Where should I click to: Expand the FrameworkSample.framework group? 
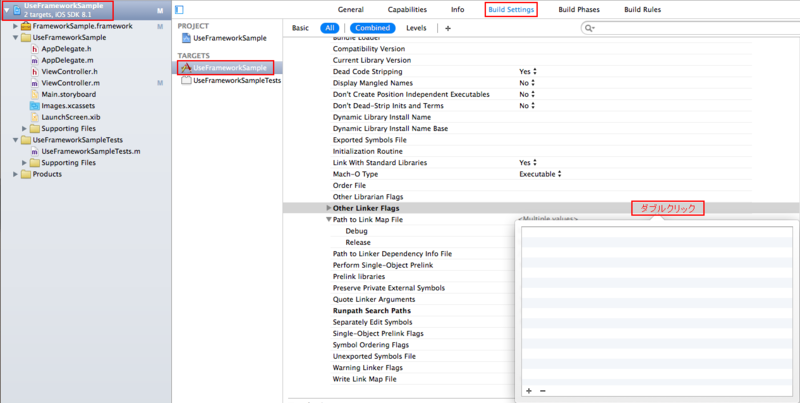(x=16, y=26)
